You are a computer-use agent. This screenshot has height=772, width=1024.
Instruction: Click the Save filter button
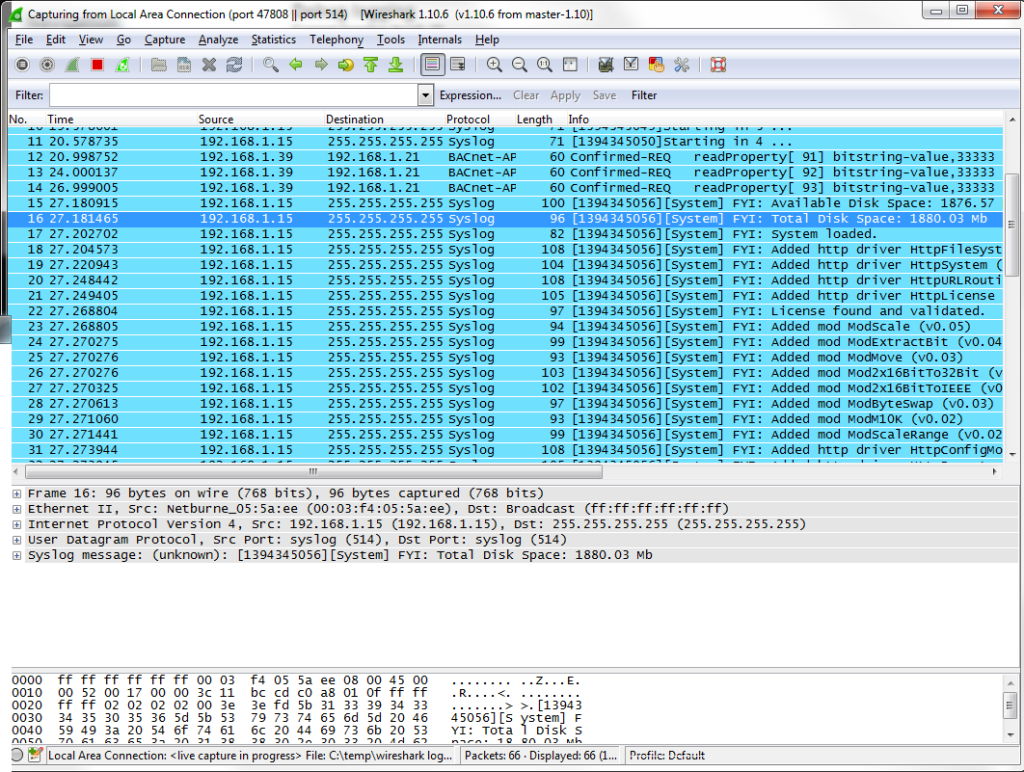tap(604, 95)
